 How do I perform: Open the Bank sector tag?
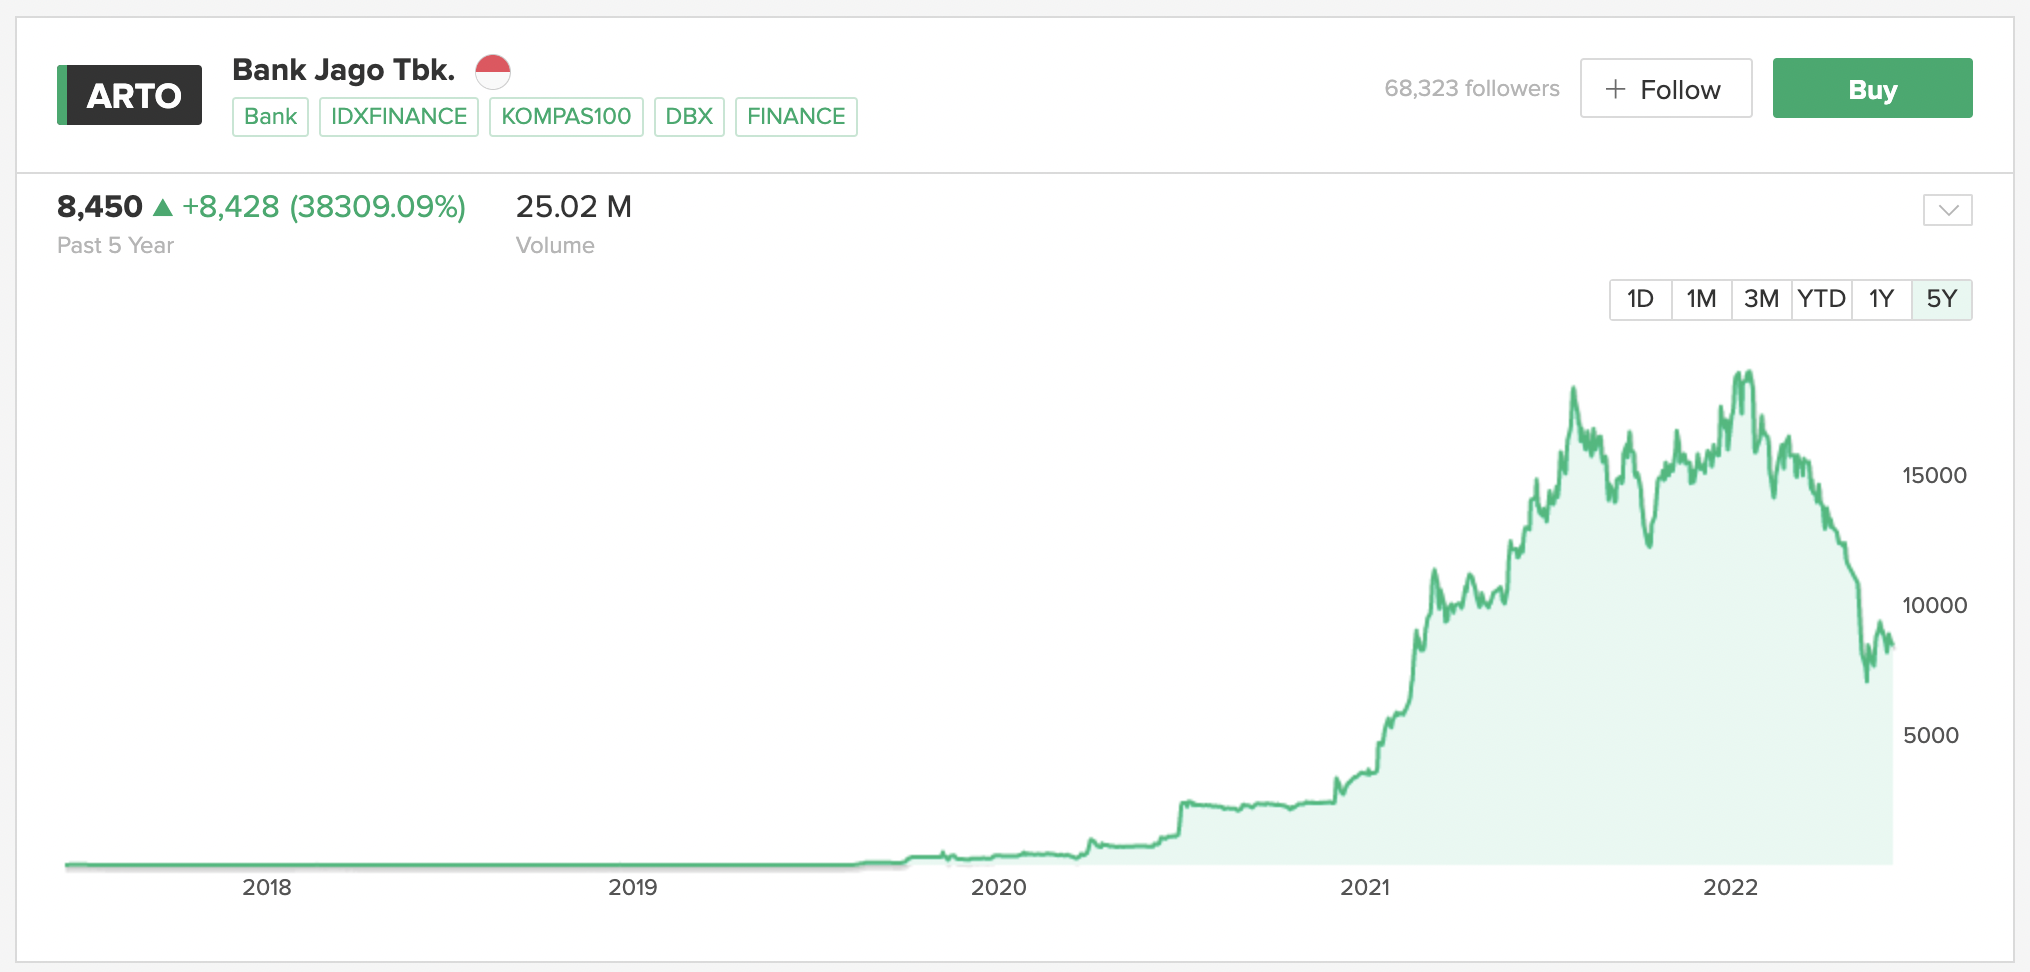click(x=270, y=116)
